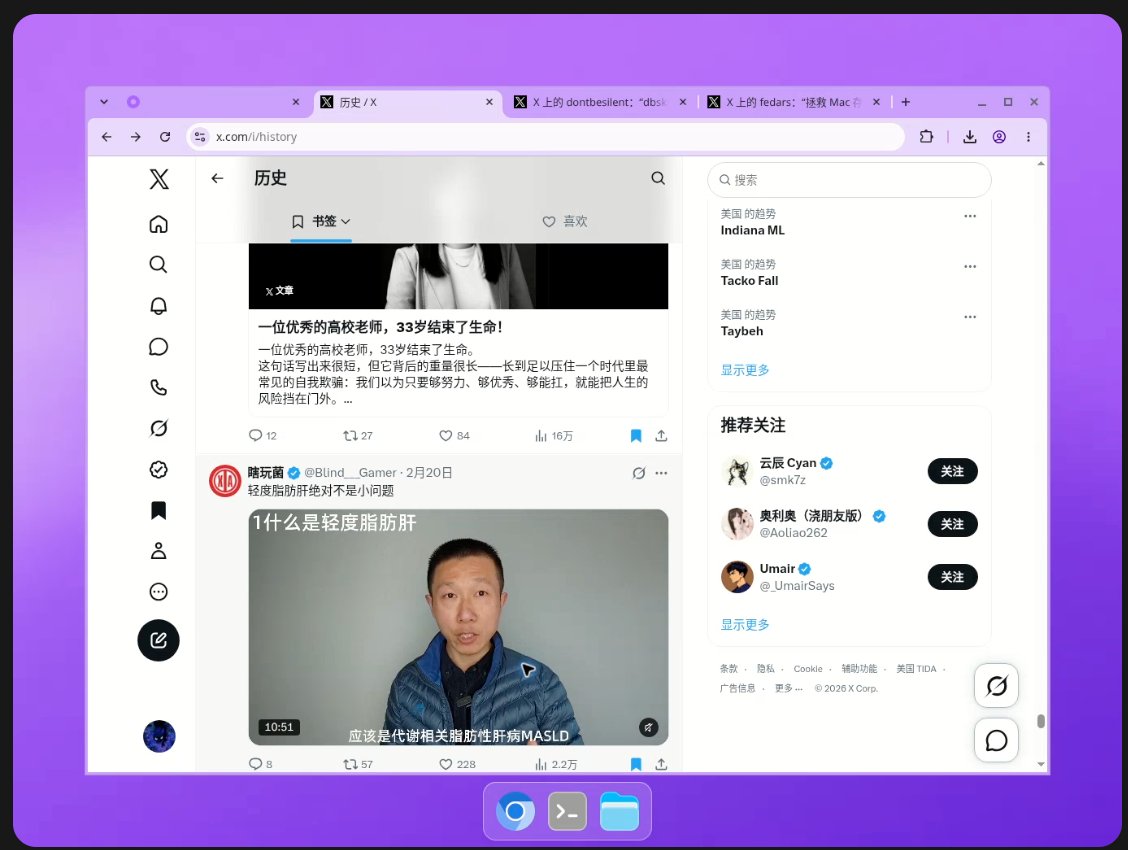Image resolution: width=1128 pixels, height=850 pixels.
Task: Open options for Indiana ML trend
Action: (970, 216)
